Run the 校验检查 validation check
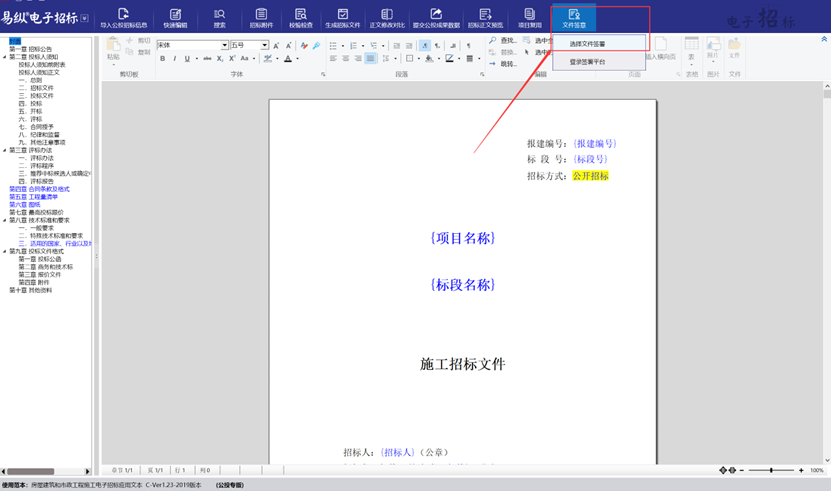The height and width of the screenshot is (491, 831). pyautogui.click(x=301, y=18)
